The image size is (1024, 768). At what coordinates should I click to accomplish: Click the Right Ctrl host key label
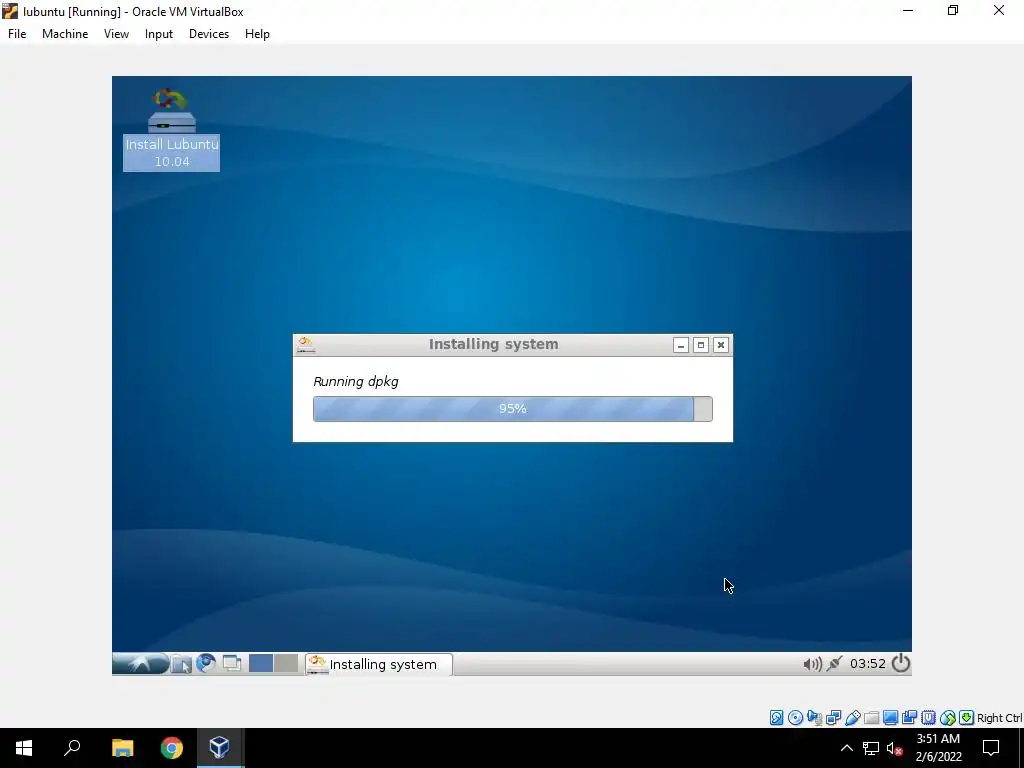(1000, 718)
